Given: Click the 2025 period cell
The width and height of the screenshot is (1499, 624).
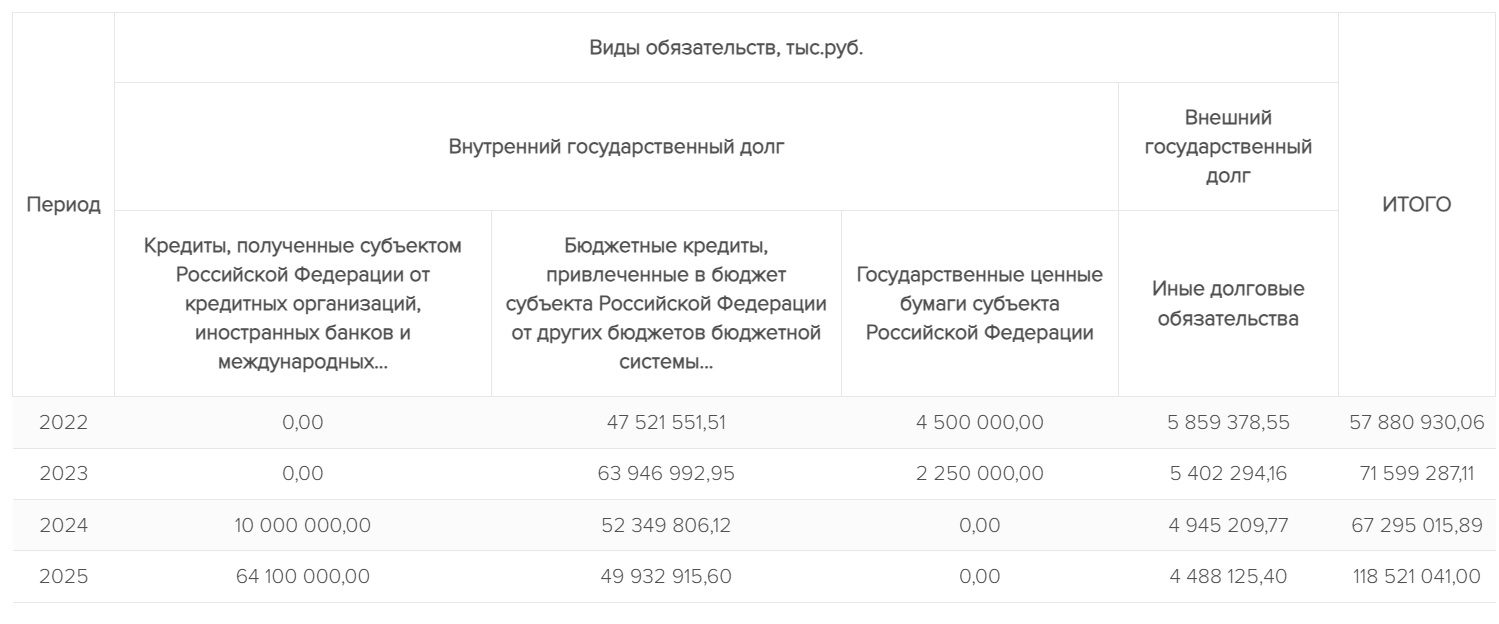Looking at the screenshot, I should tap(63, 577).
